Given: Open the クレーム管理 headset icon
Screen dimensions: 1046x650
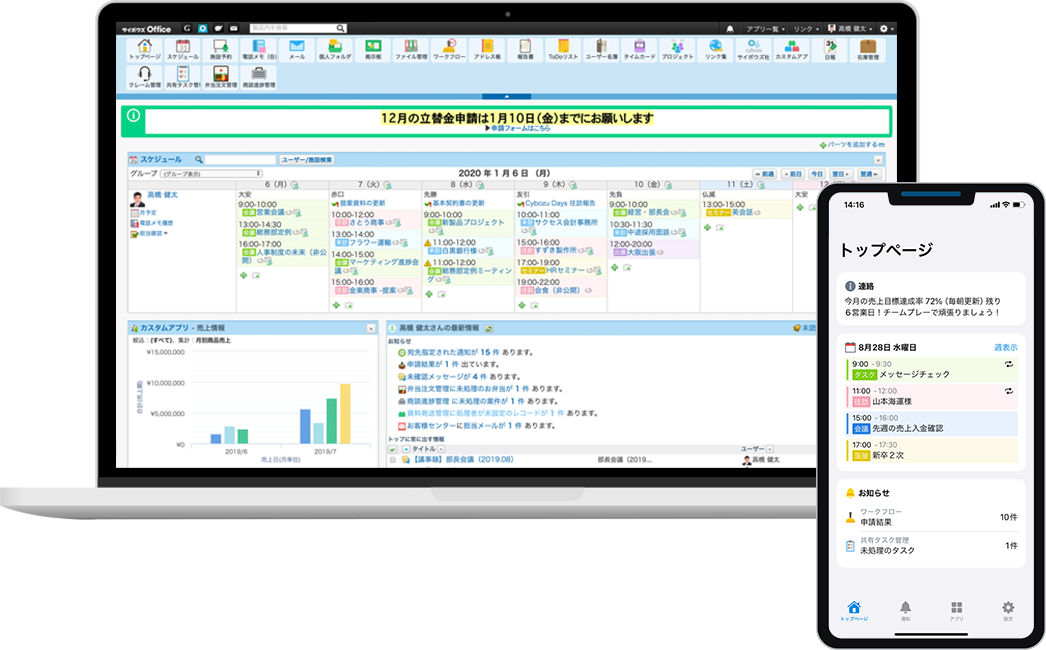Looking at the screenshot, I should [145, 78].
